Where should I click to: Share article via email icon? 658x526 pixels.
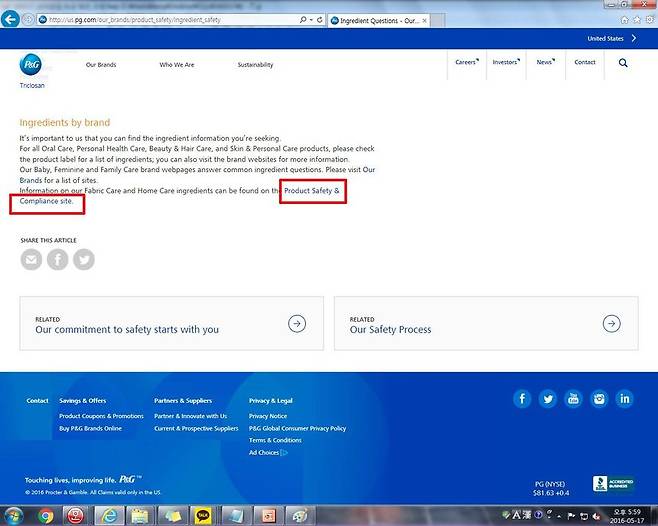pos(32,260)
